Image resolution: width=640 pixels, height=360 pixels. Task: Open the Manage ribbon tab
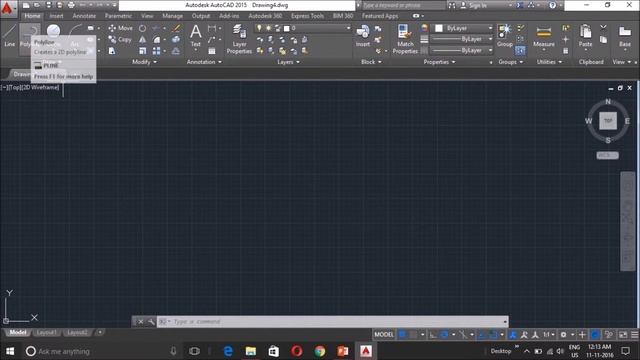pos(172,16)
